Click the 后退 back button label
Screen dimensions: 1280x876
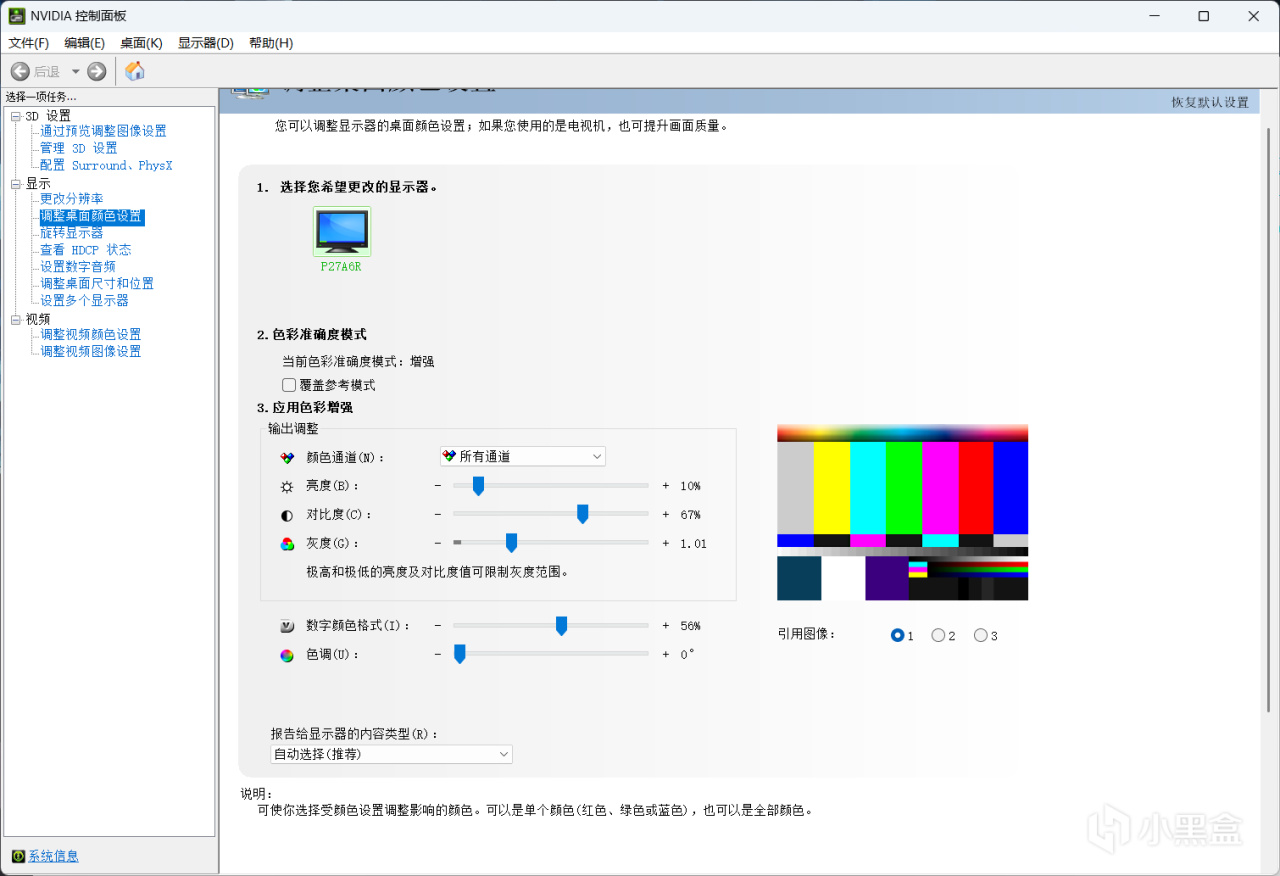point(47,72)
